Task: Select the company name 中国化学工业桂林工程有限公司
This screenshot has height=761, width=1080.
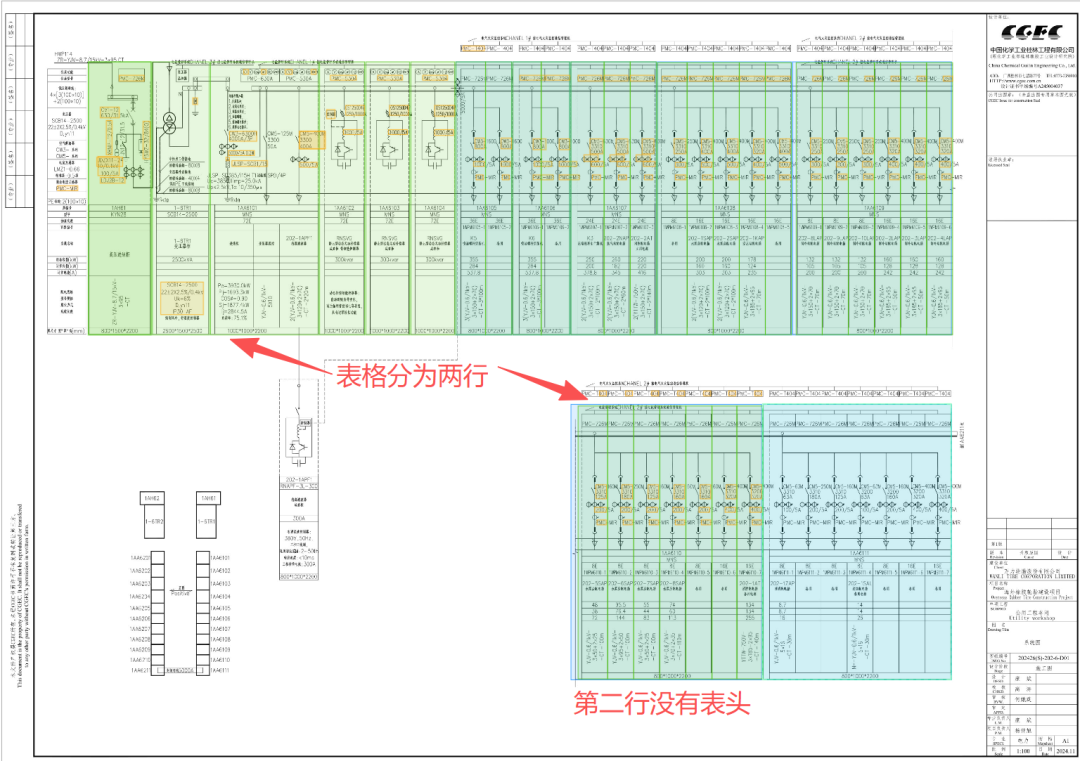Action: 1032,50
